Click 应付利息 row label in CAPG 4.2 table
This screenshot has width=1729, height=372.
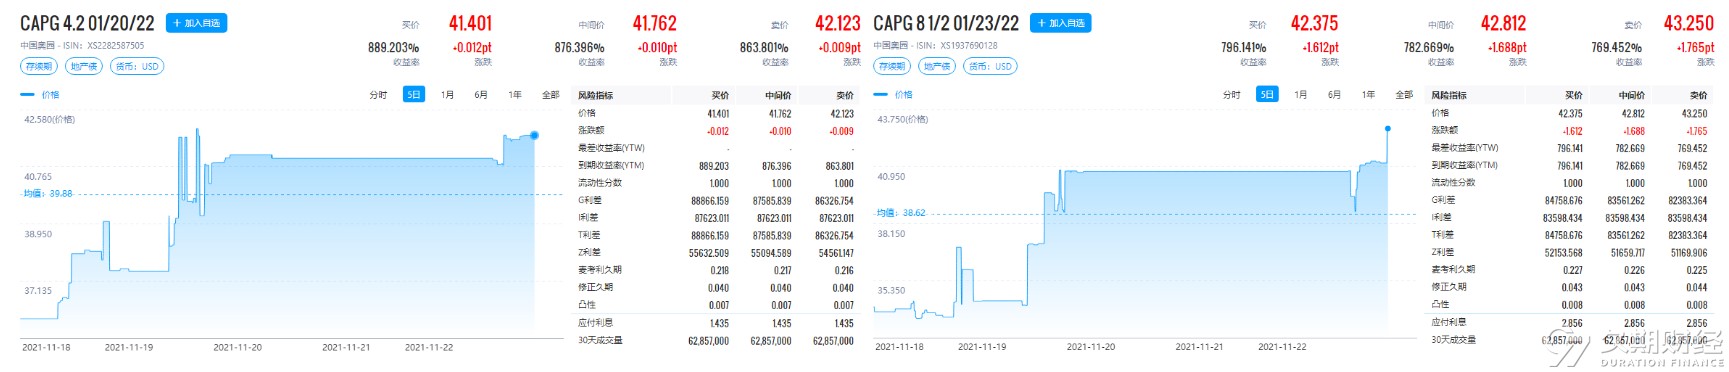coord(595,323)
